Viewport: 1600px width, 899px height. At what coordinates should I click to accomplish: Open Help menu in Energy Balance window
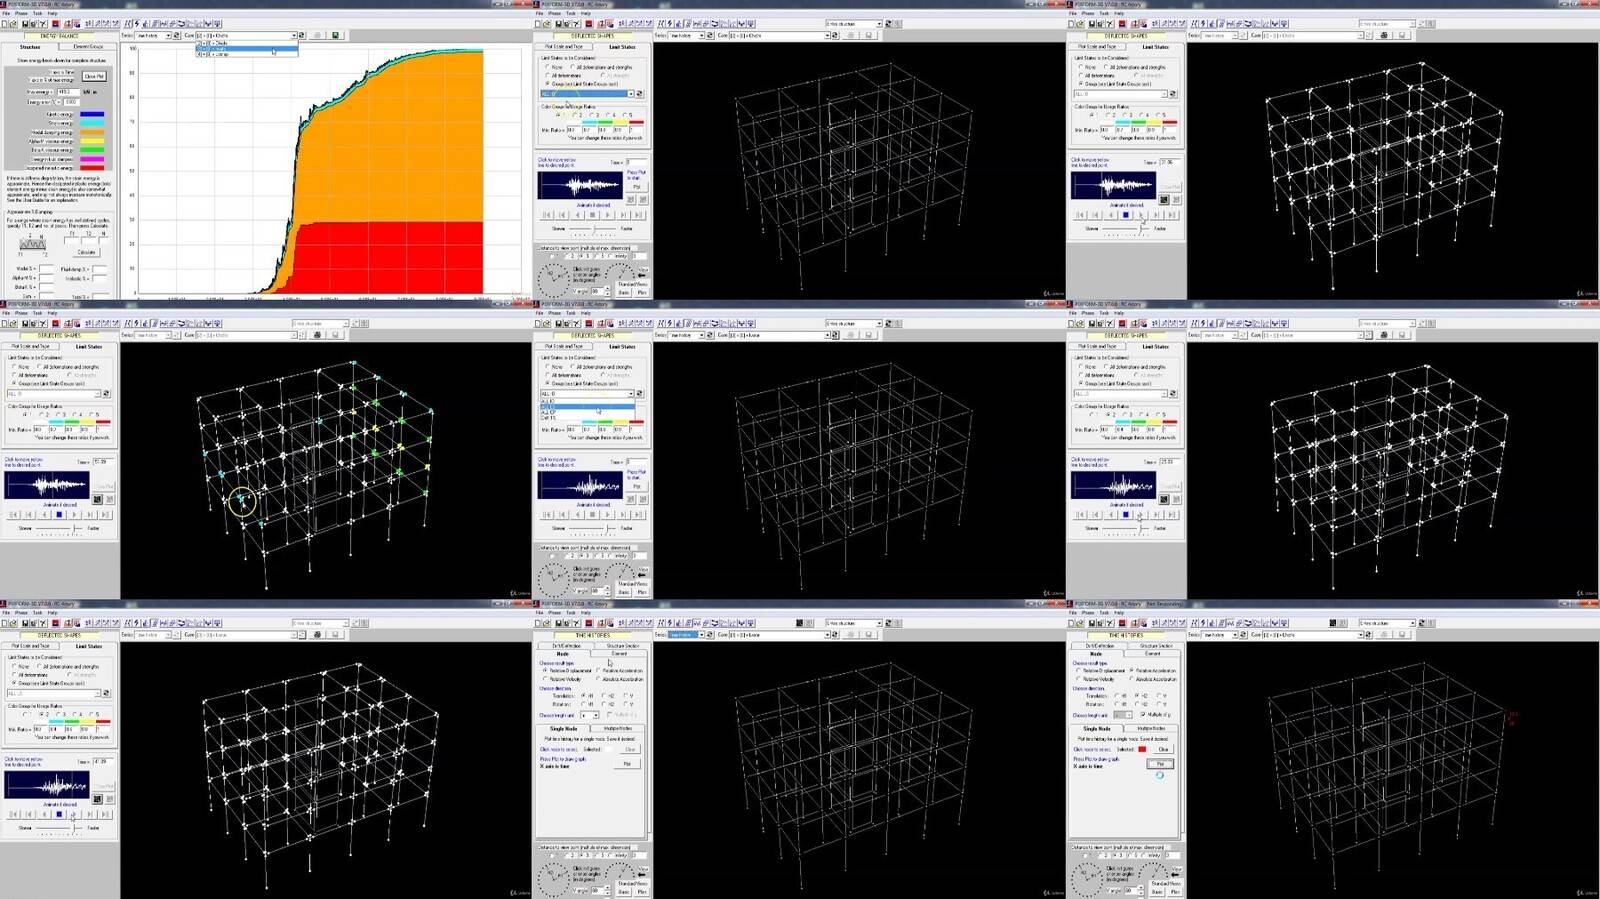(x=52, y=13)
